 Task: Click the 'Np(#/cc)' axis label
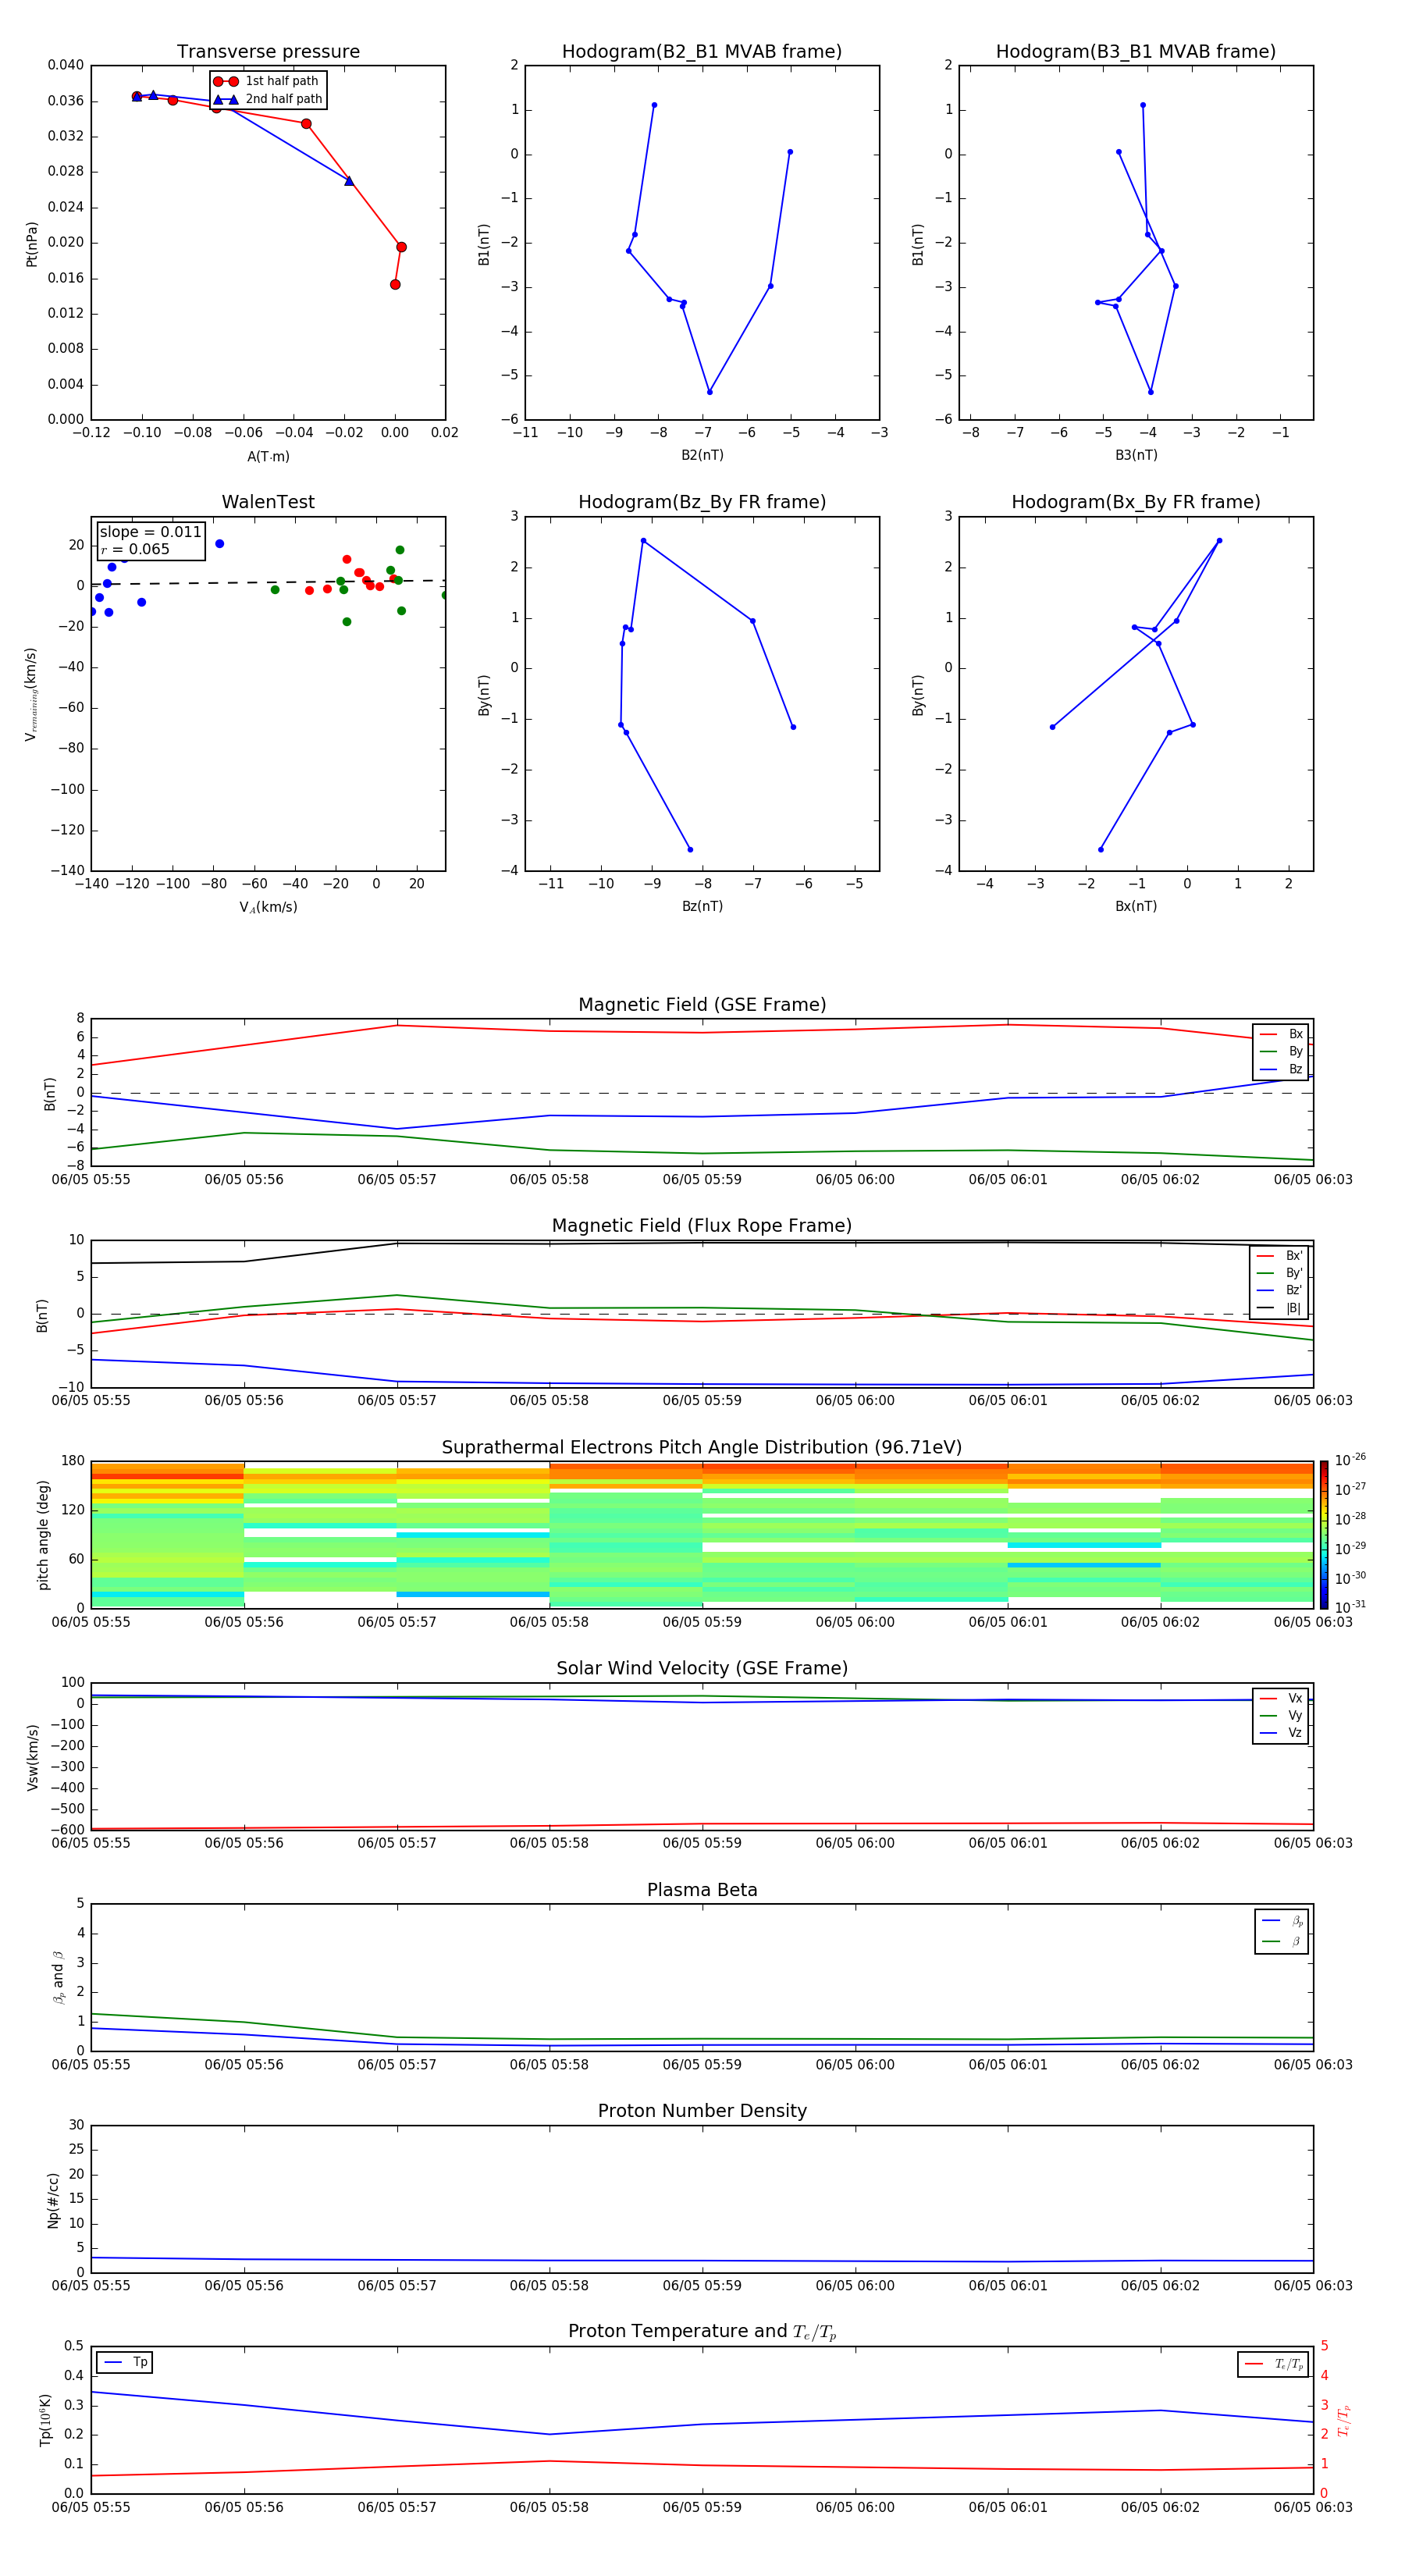[x=53, y=2200]
